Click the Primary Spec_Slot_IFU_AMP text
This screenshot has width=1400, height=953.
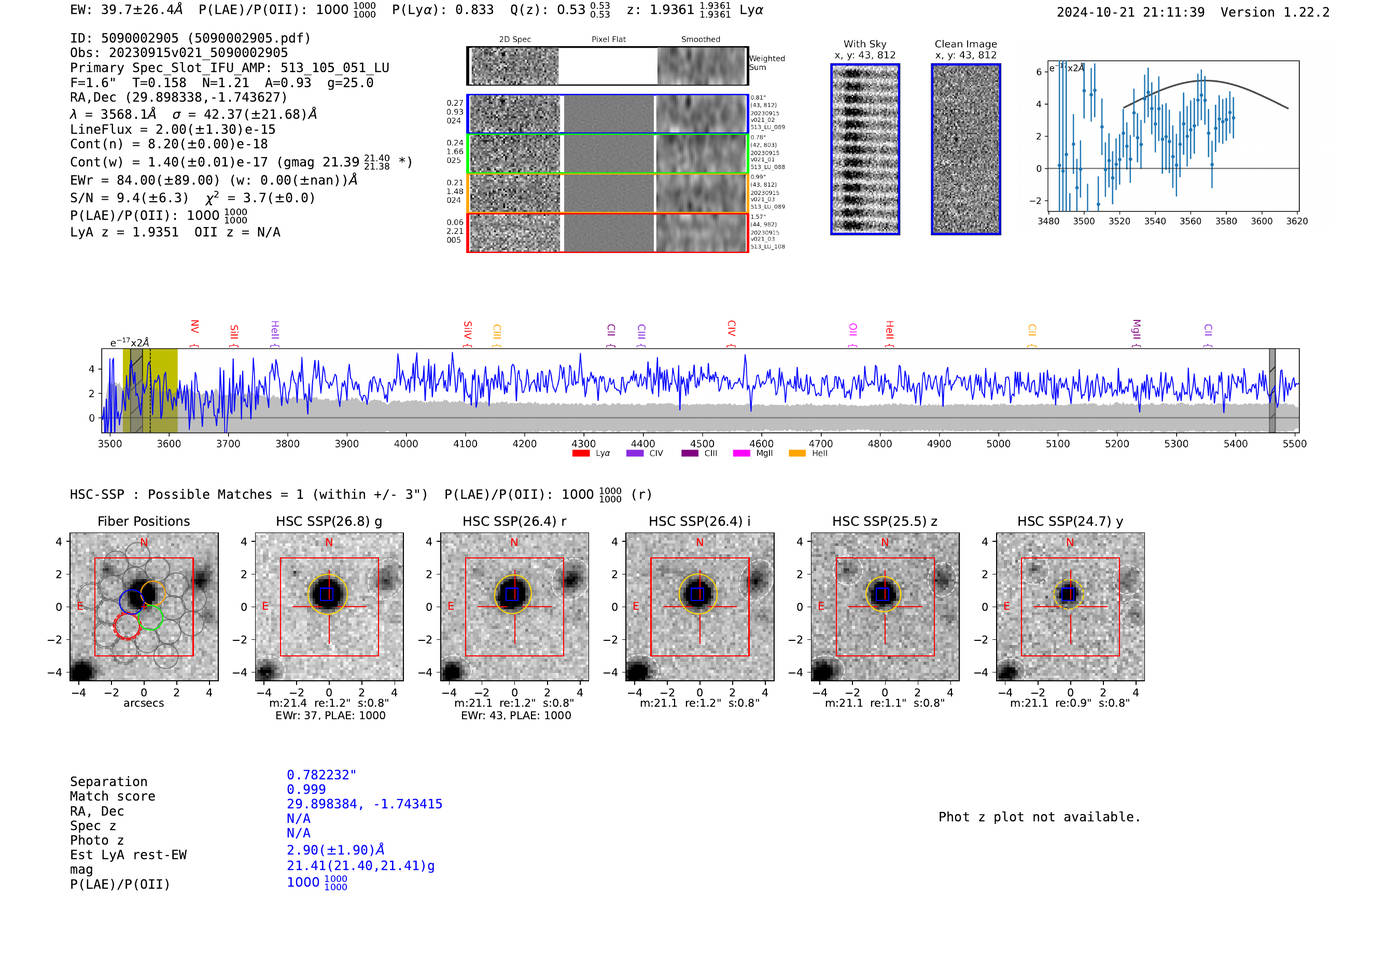tap(230, 67)
